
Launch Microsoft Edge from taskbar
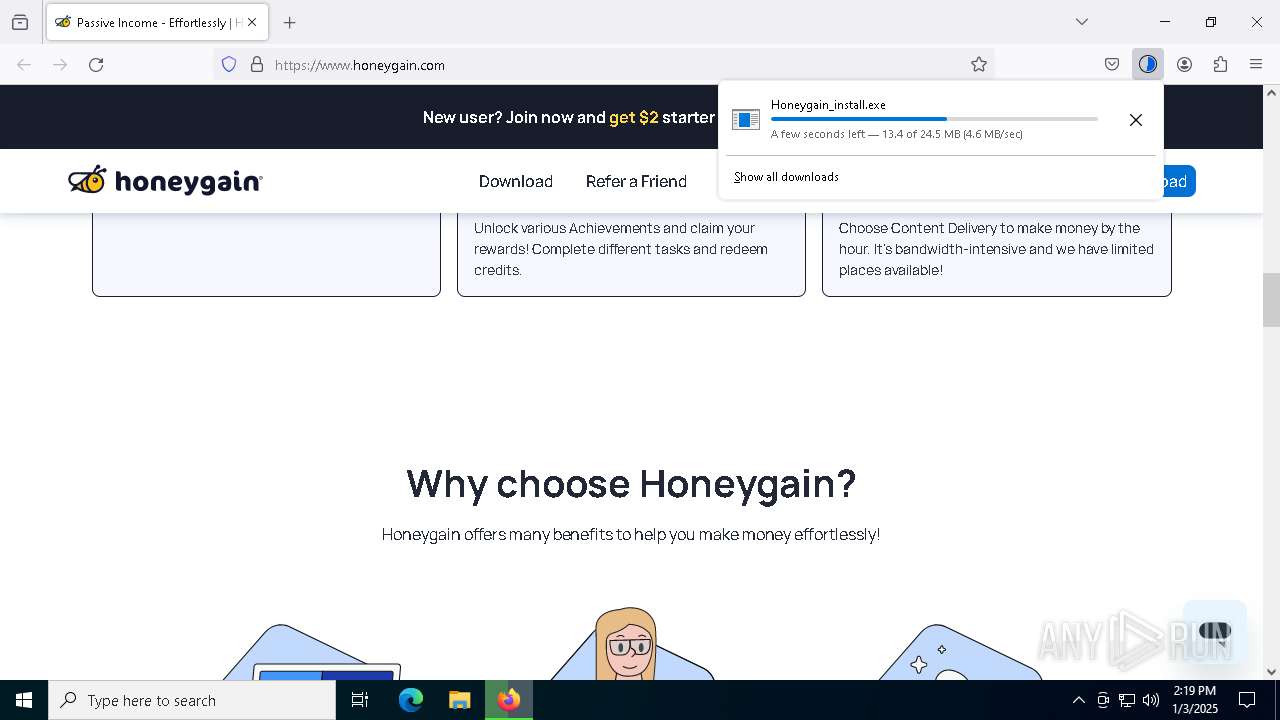pyautogui.click(x=411, y=700)
